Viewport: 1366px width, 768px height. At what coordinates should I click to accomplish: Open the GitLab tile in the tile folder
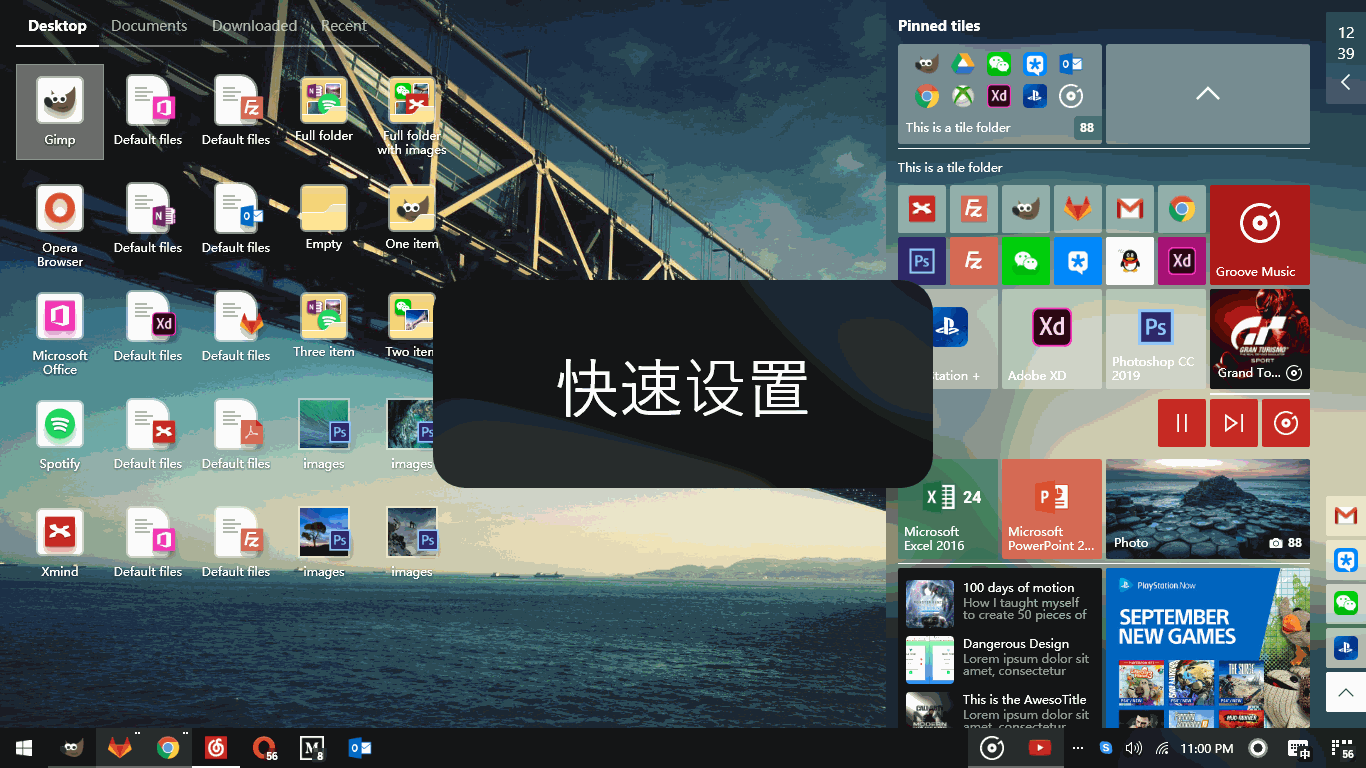click(x=1078, y=209)
